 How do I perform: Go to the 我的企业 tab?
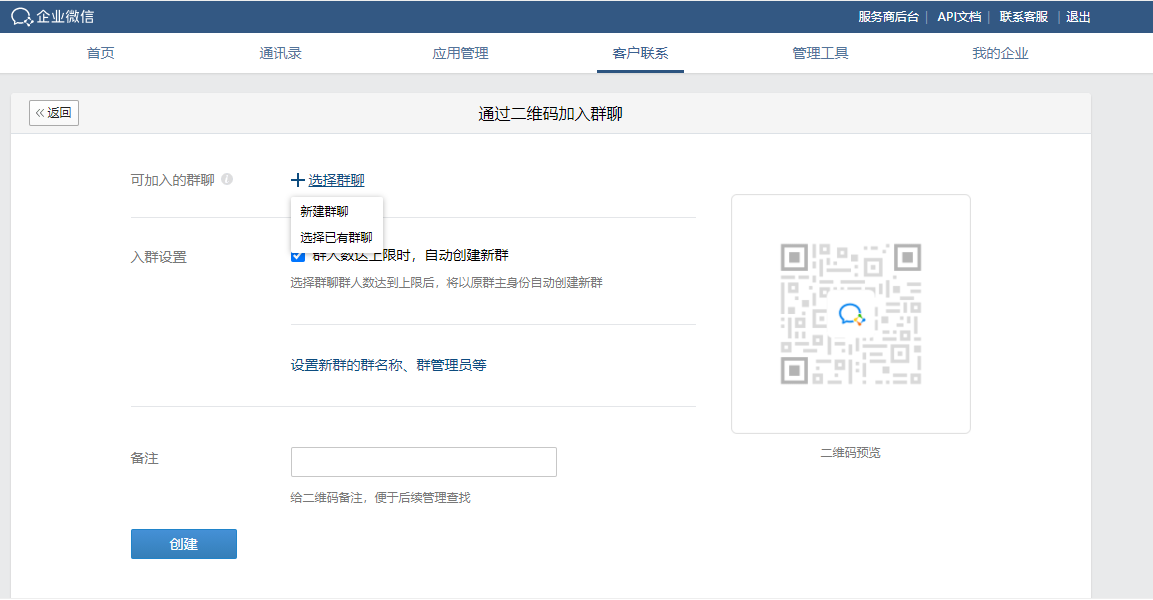click(1000, 53)
